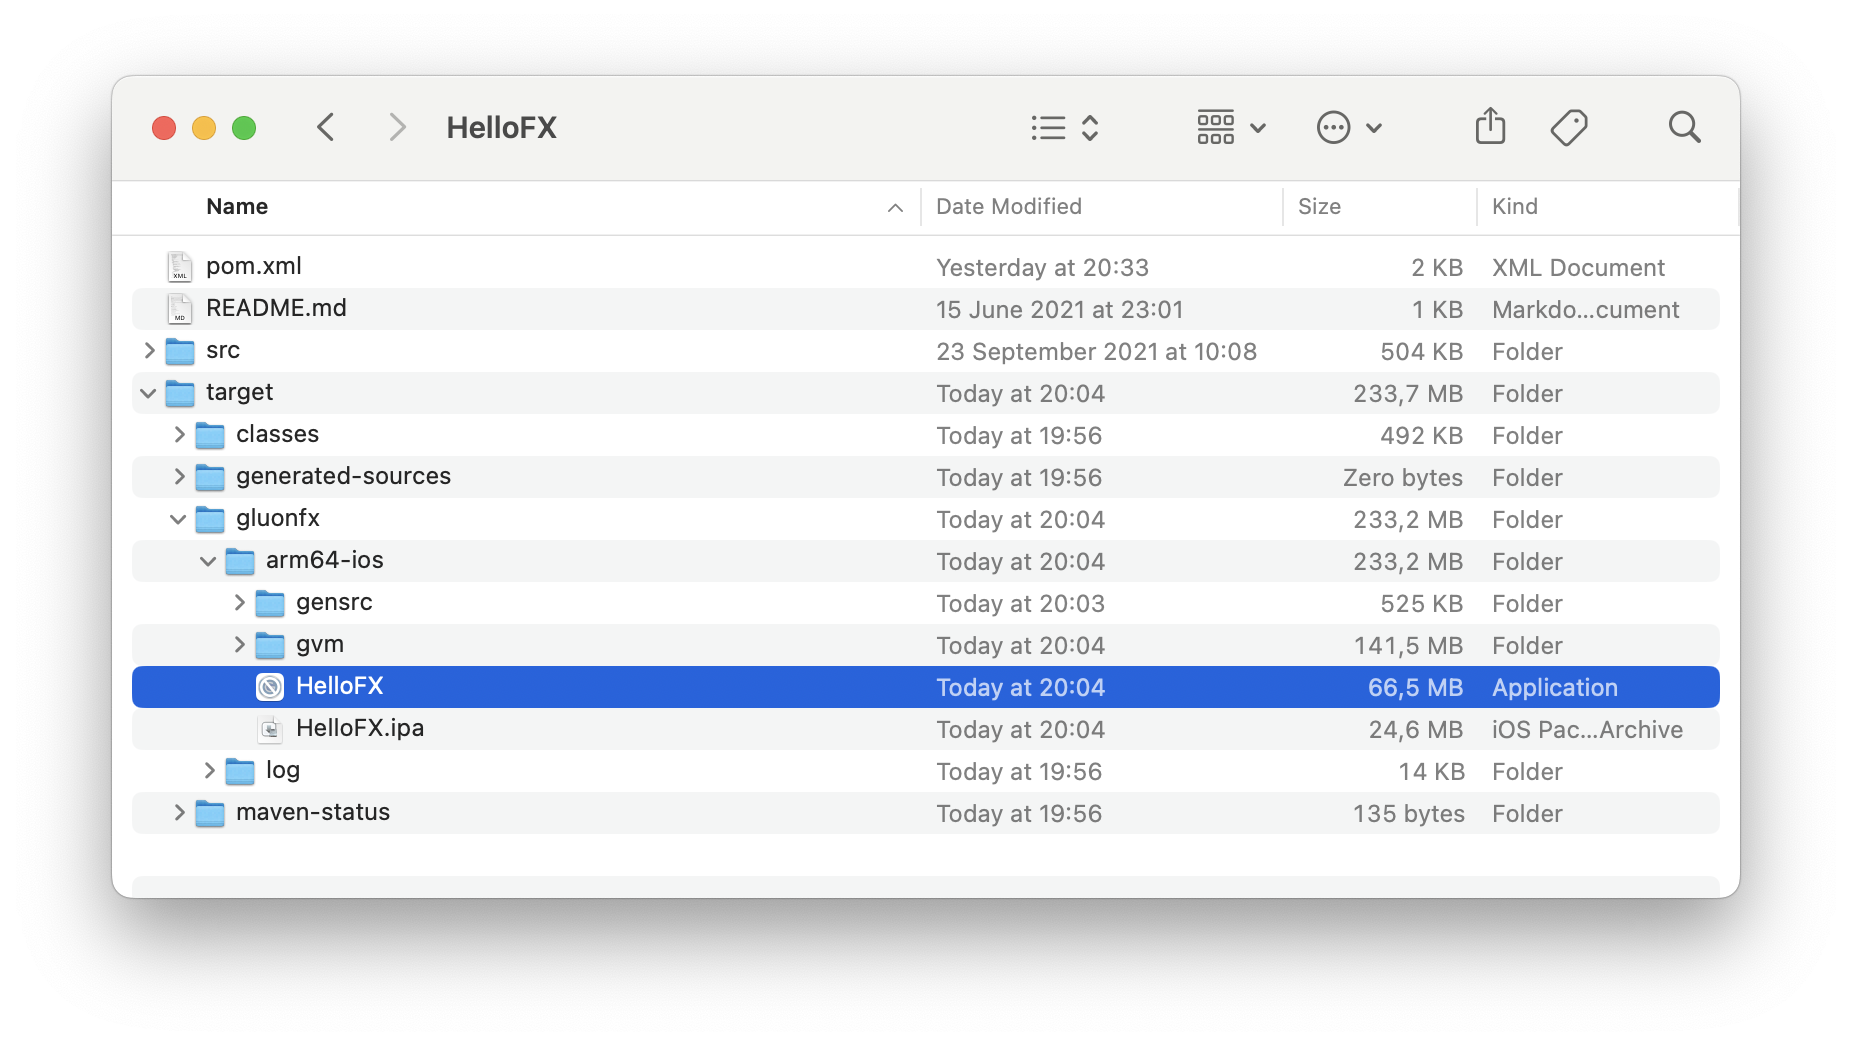Select the pom.xml file icon

click(x=180, y=266)
